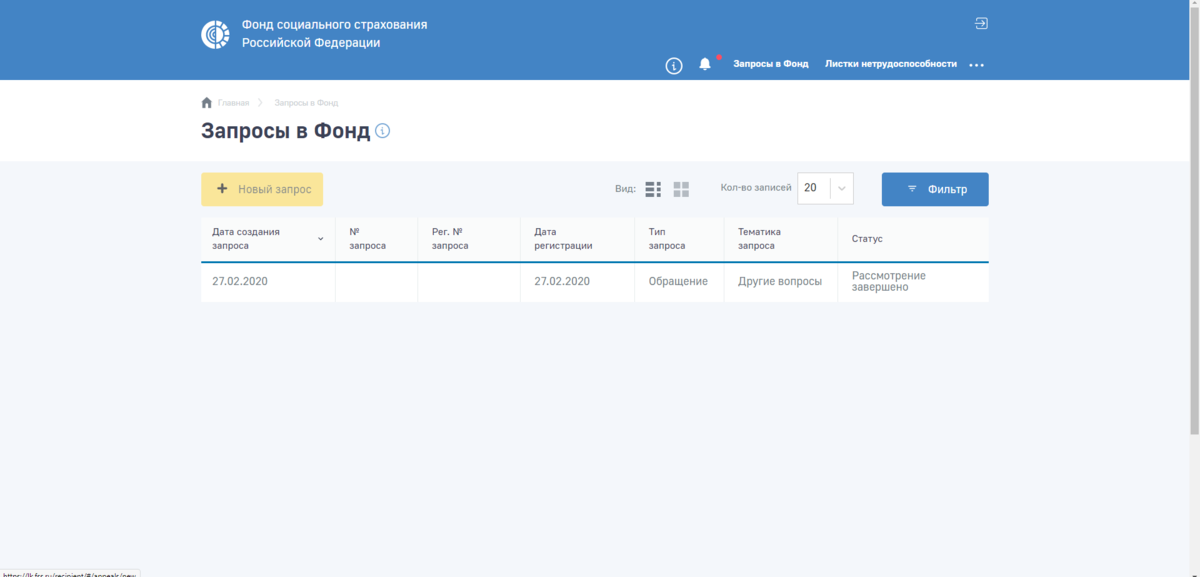Open Листки нетрудоспособности menu item

click(891, 64)
